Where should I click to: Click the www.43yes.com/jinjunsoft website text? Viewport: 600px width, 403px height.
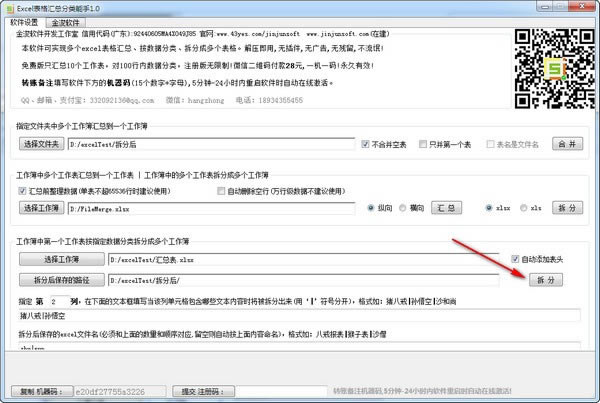258,34
